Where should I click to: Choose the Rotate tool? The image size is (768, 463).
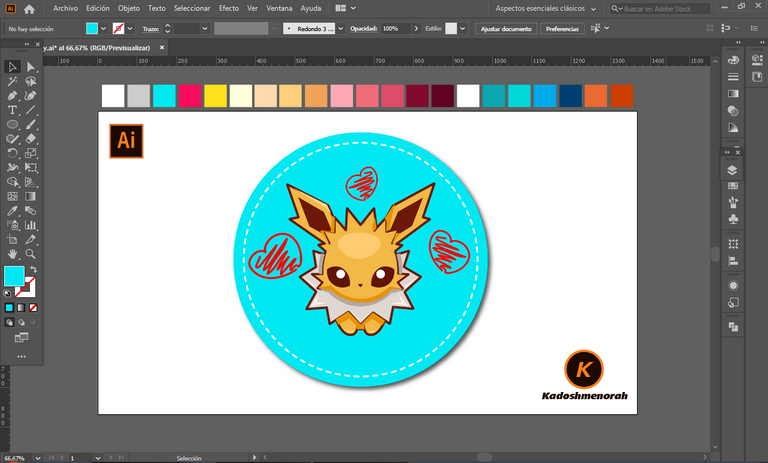click(12, 153)
